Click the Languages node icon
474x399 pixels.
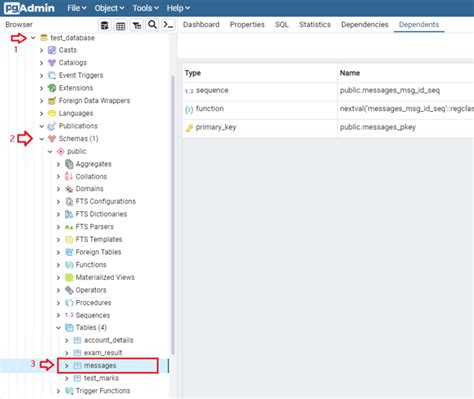pyautogui.click(x=52, y=113)
